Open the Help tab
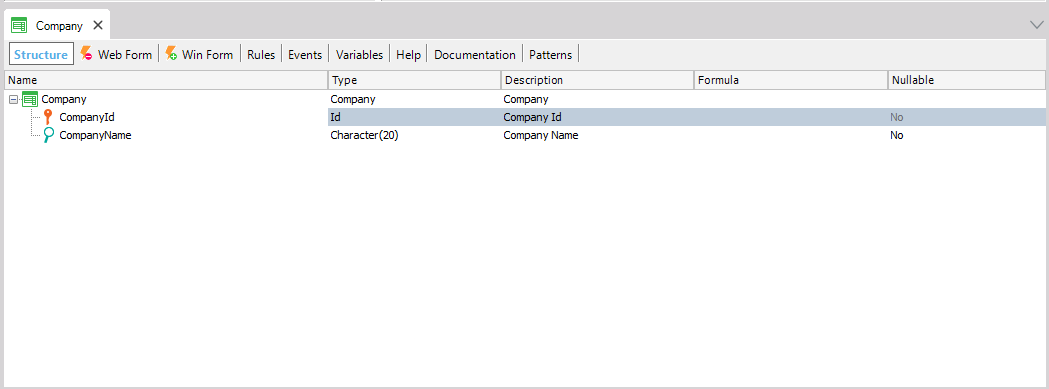The width and height of the screenshot is (1049, 389). (x=408, y=55)
